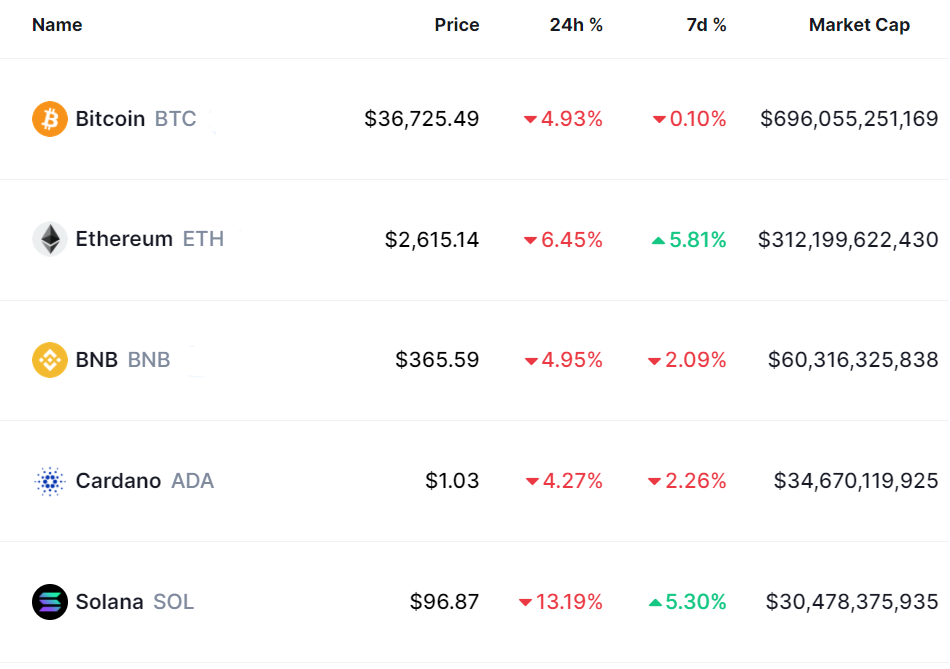
Task: Sort by Price column header
Action: (x=457, y=25)
